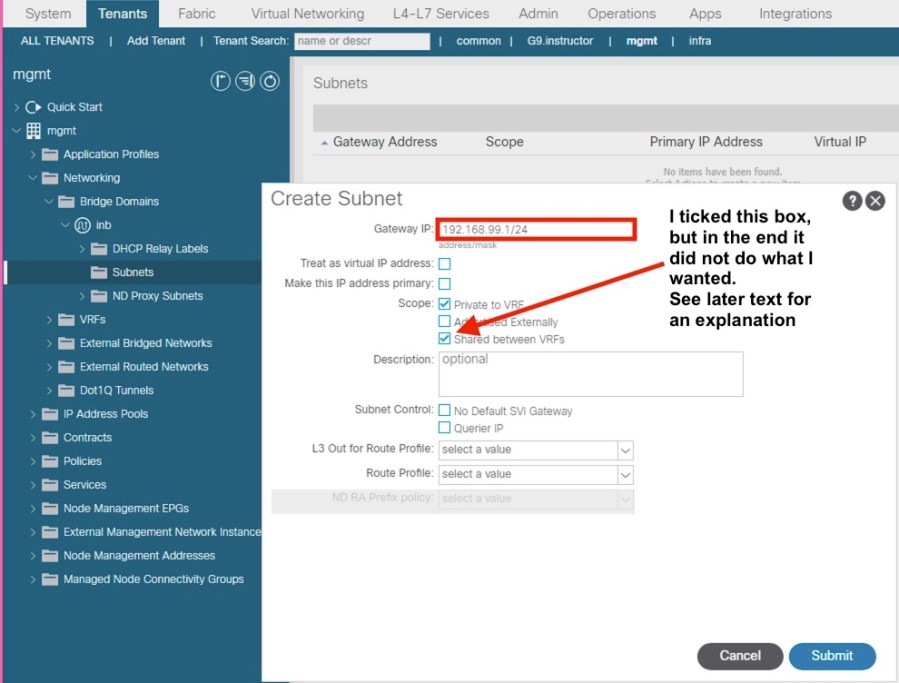Click the Quick Start icon in sidebar
899x683 pixels.
pos(33,107)
